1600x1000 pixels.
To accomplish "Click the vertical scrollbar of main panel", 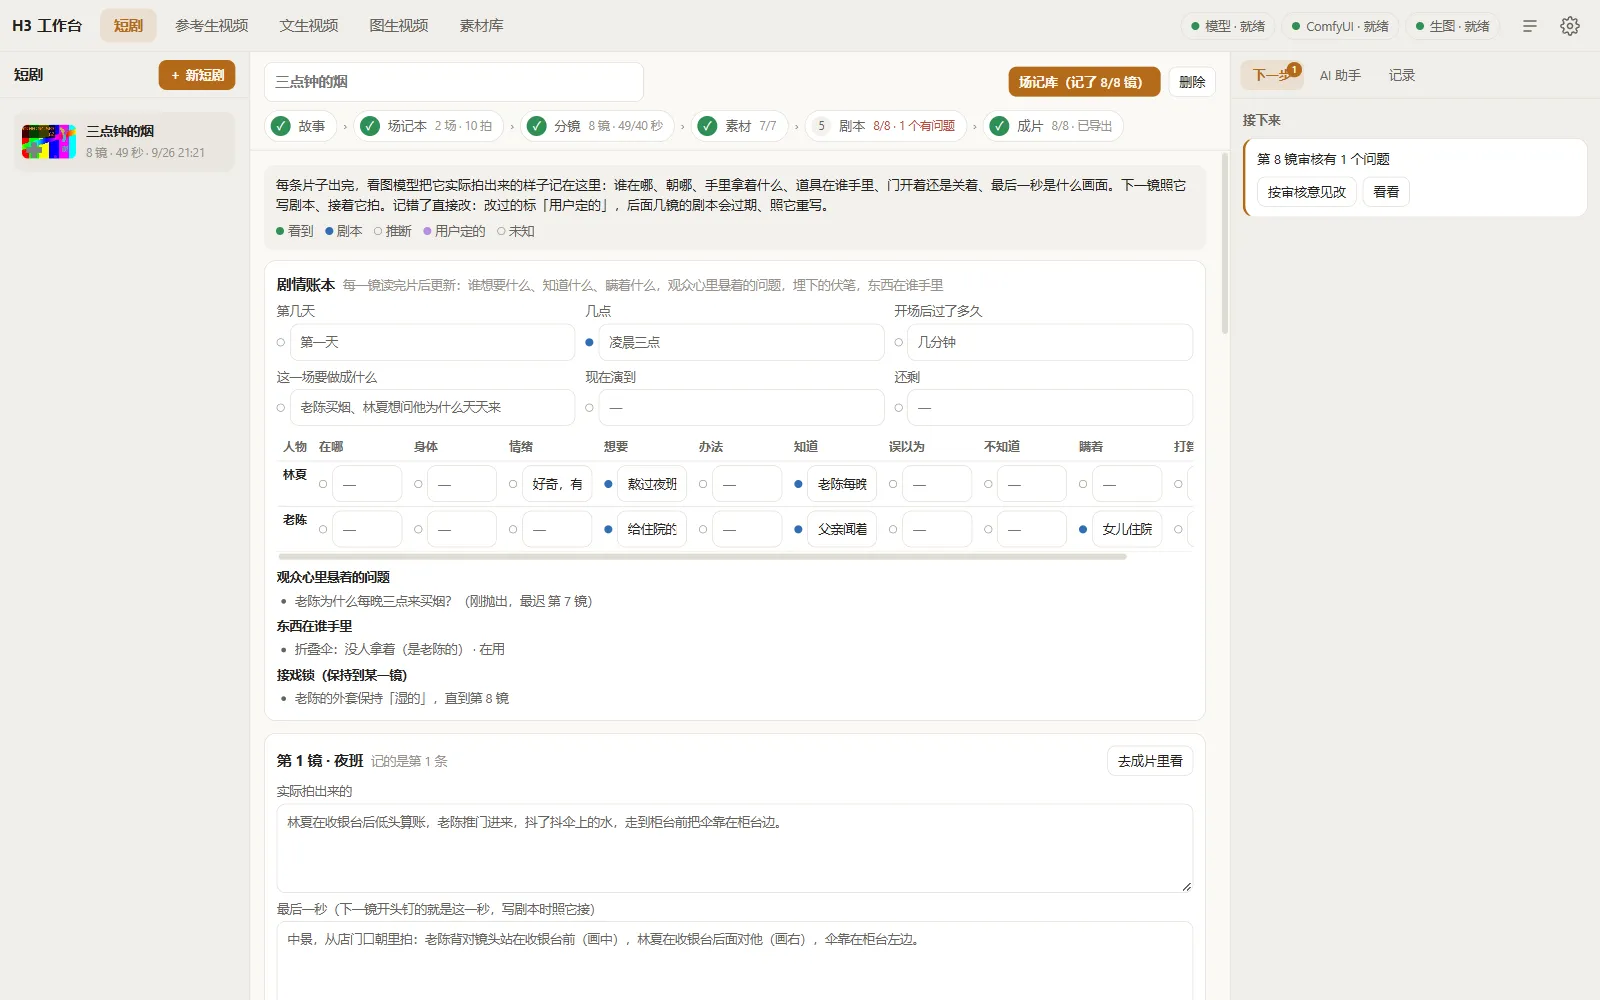I will (x=1225, y=243).
